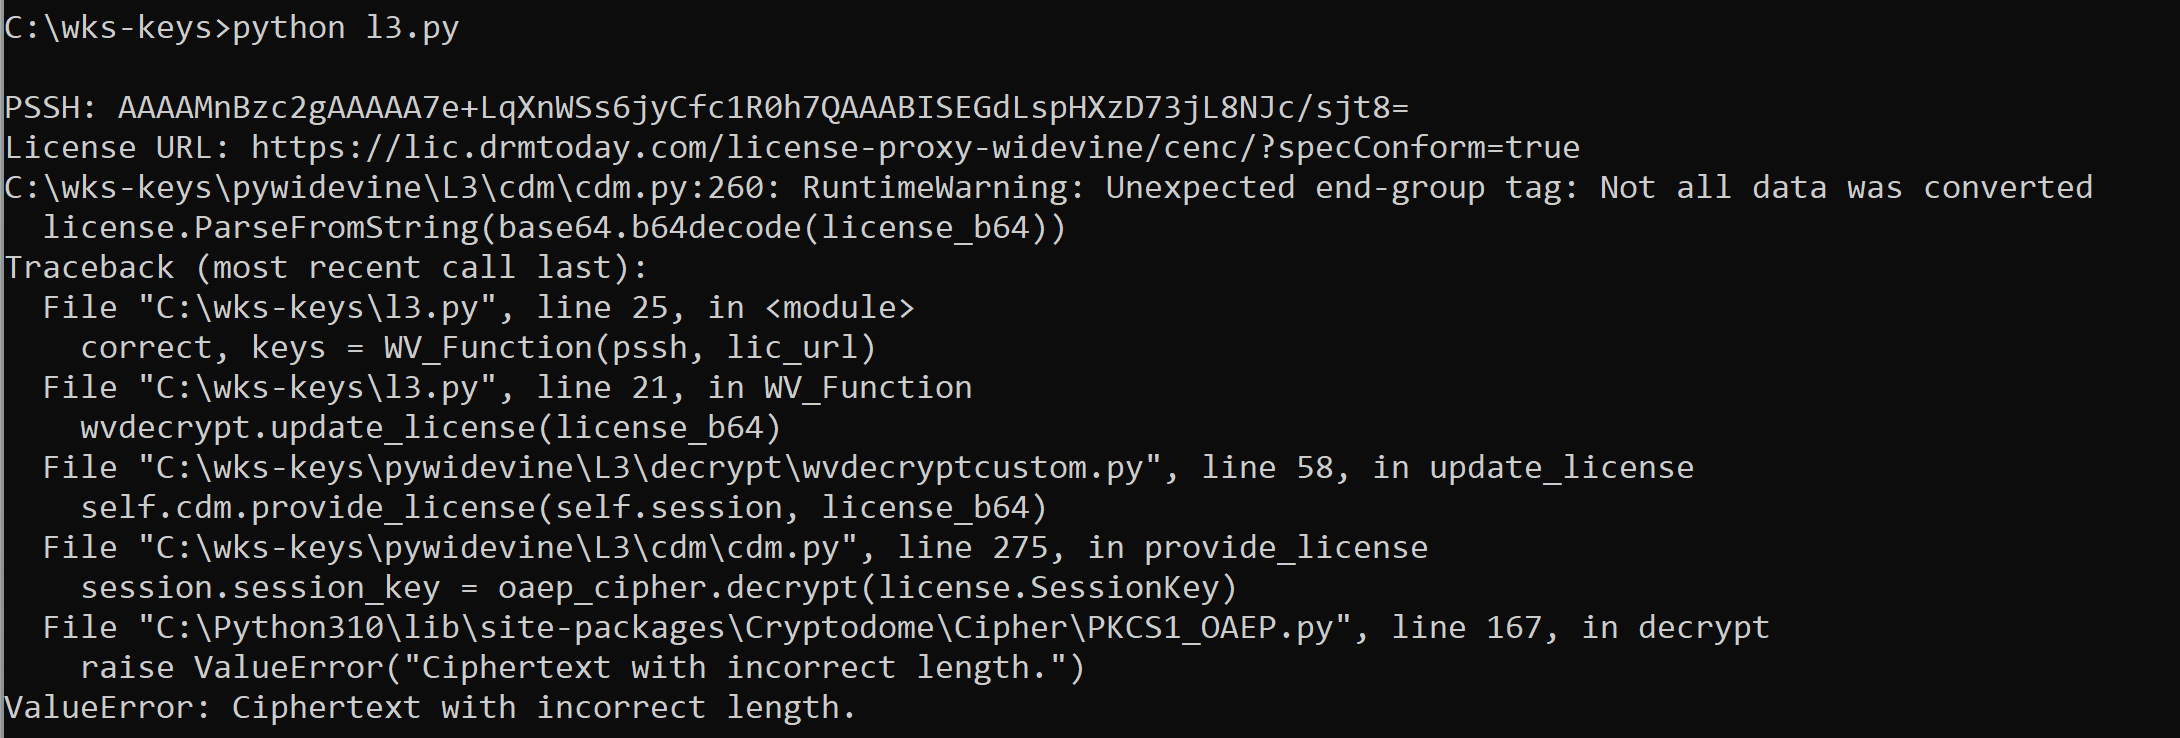Click the raise ValueError code line
2180x738 pixels.
[x=582, y=668]
